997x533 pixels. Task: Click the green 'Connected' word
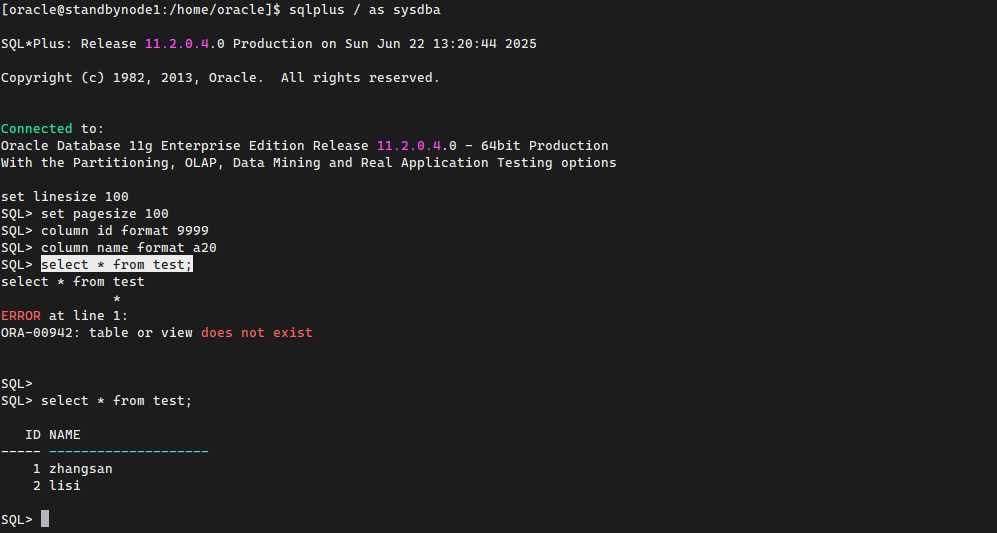pos(37,128)
